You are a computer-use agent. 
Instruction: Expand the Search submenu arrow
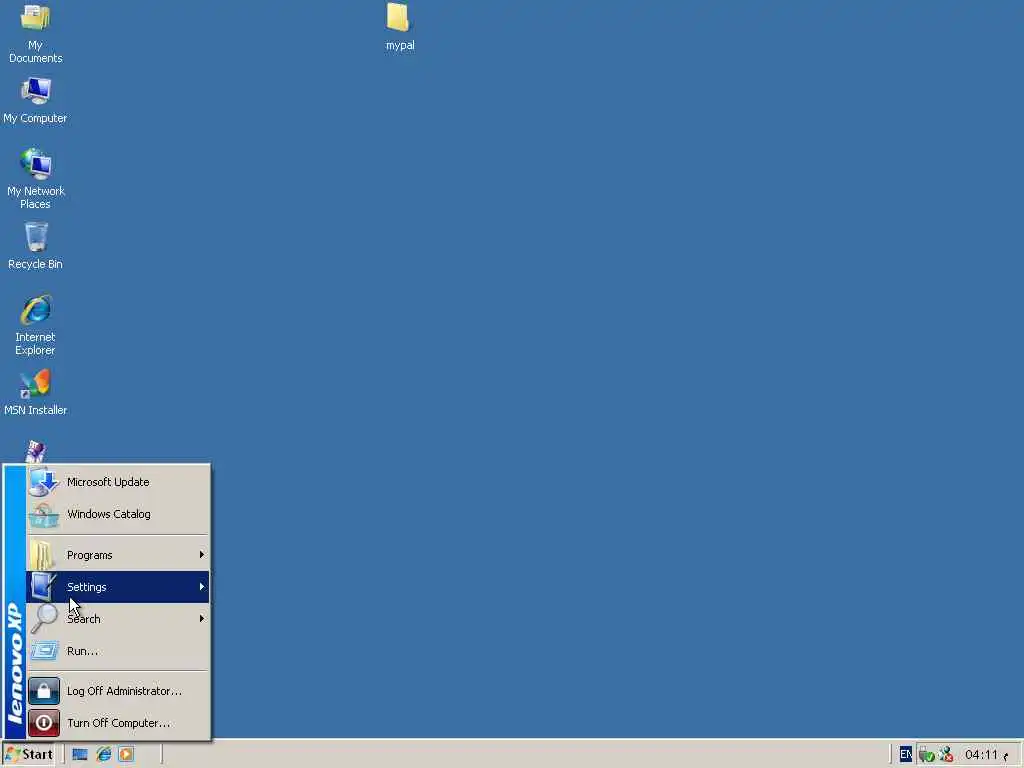[202, 618]
